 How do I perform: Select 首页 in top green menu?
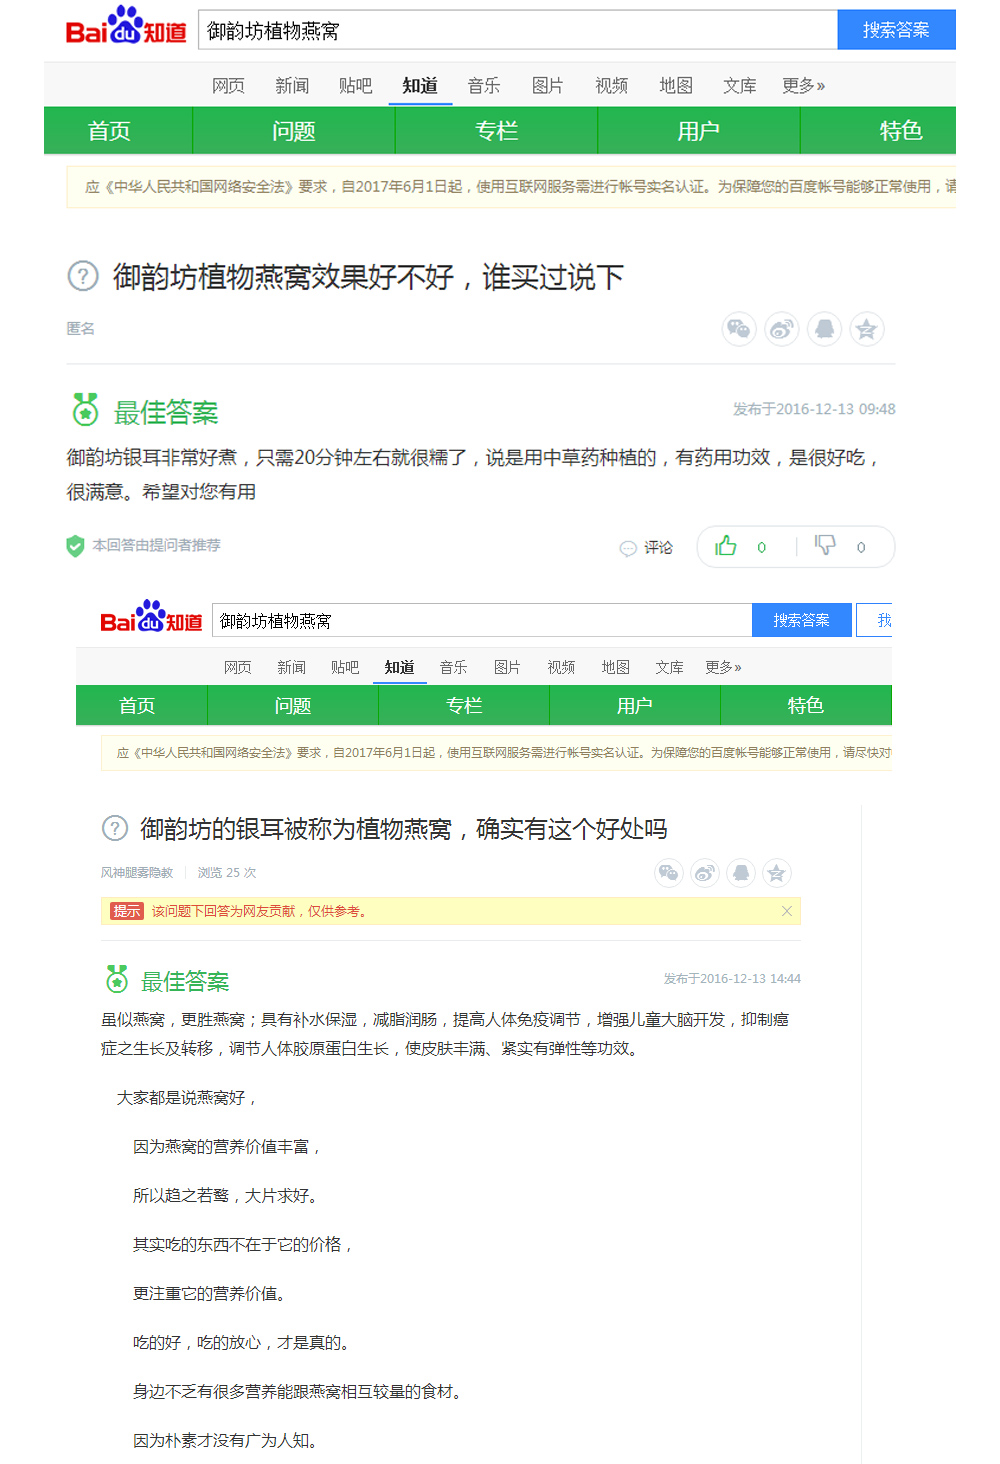(109, 131)
